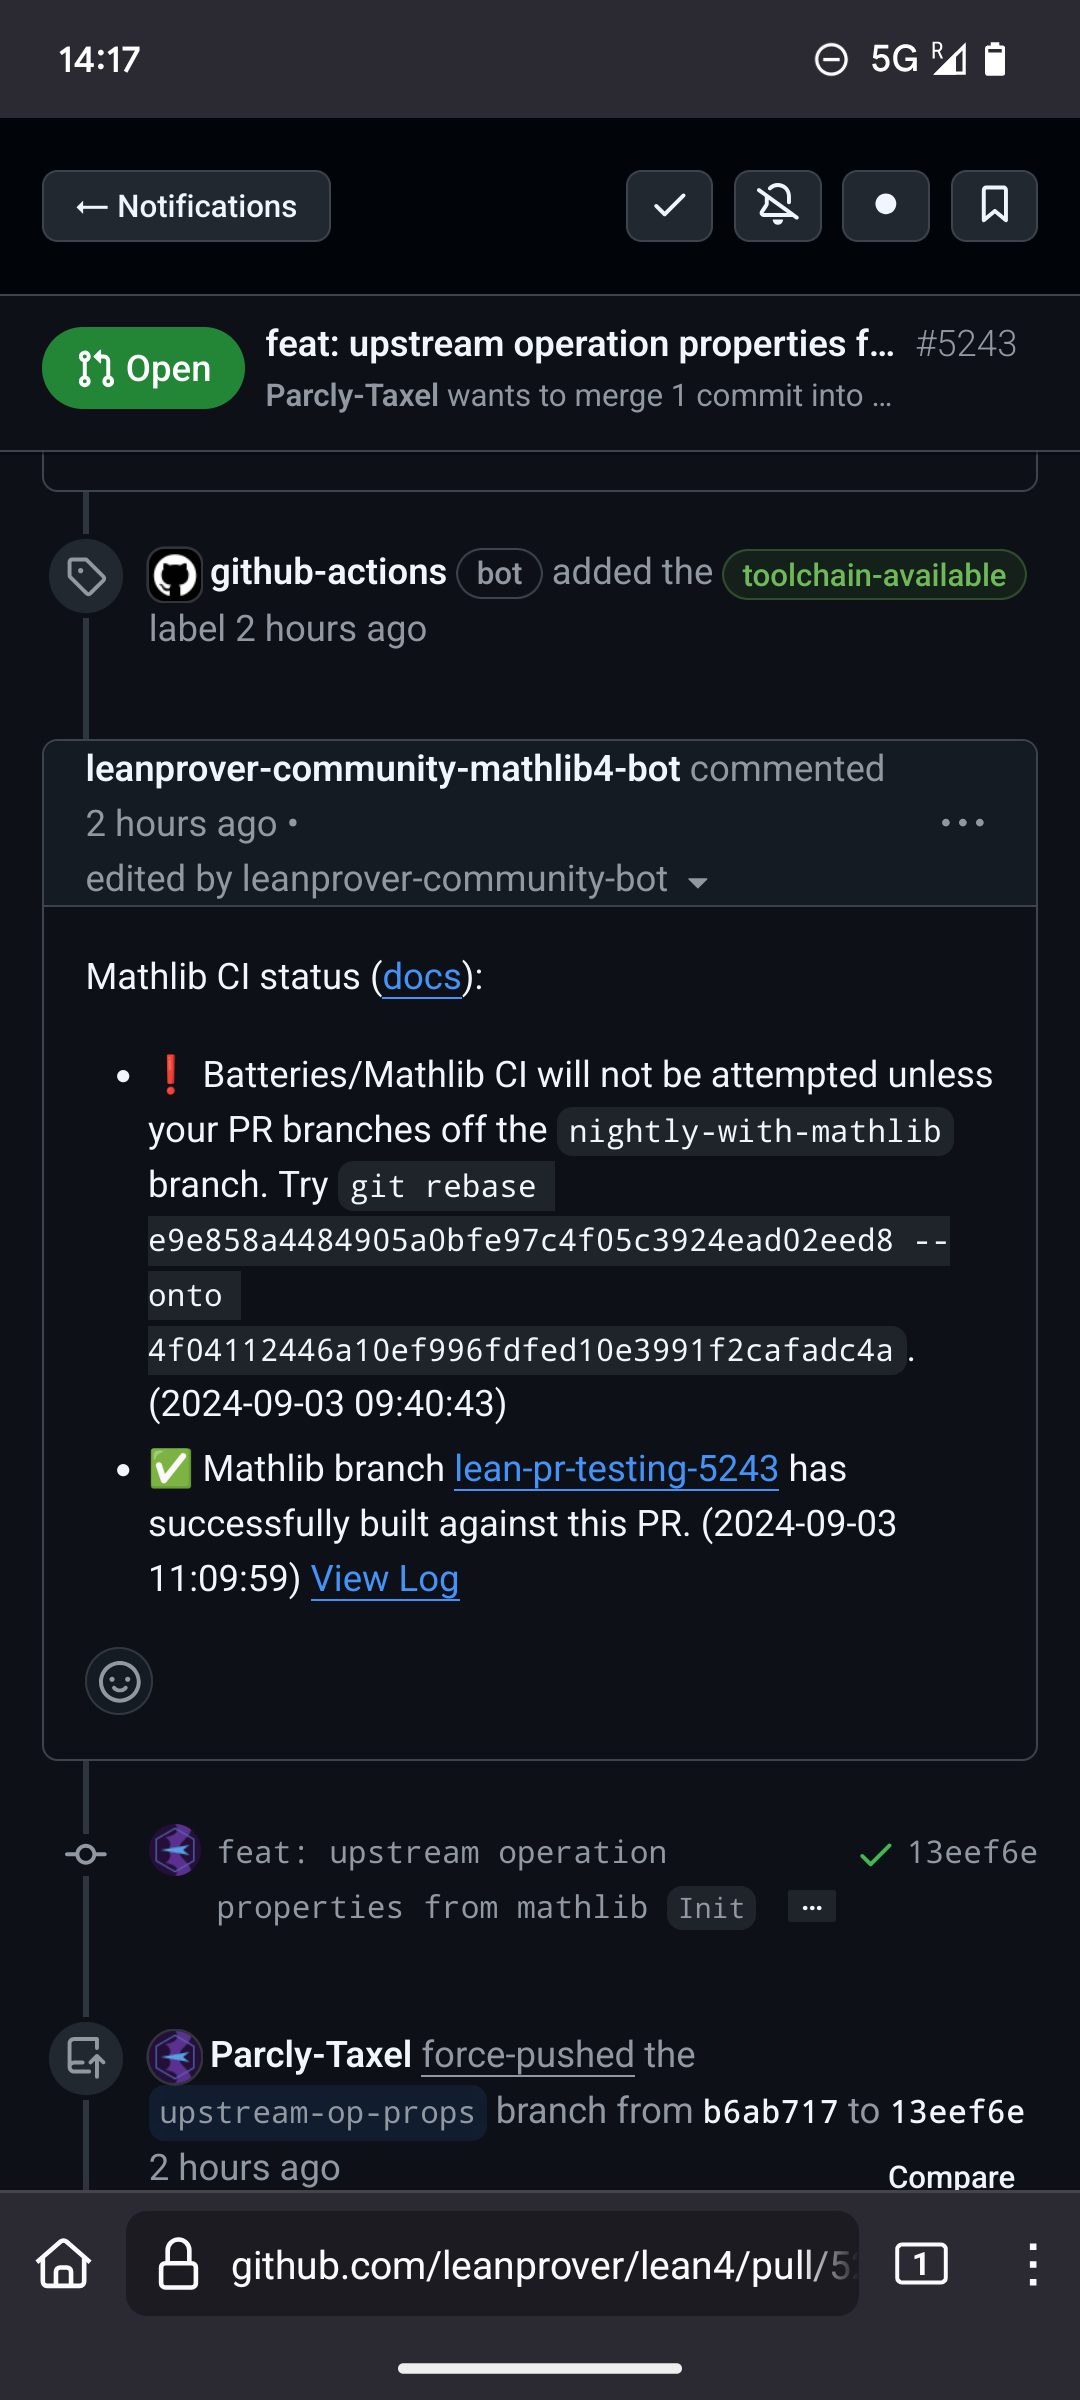
Task: Open the docs link
Action: click(422, 977)
